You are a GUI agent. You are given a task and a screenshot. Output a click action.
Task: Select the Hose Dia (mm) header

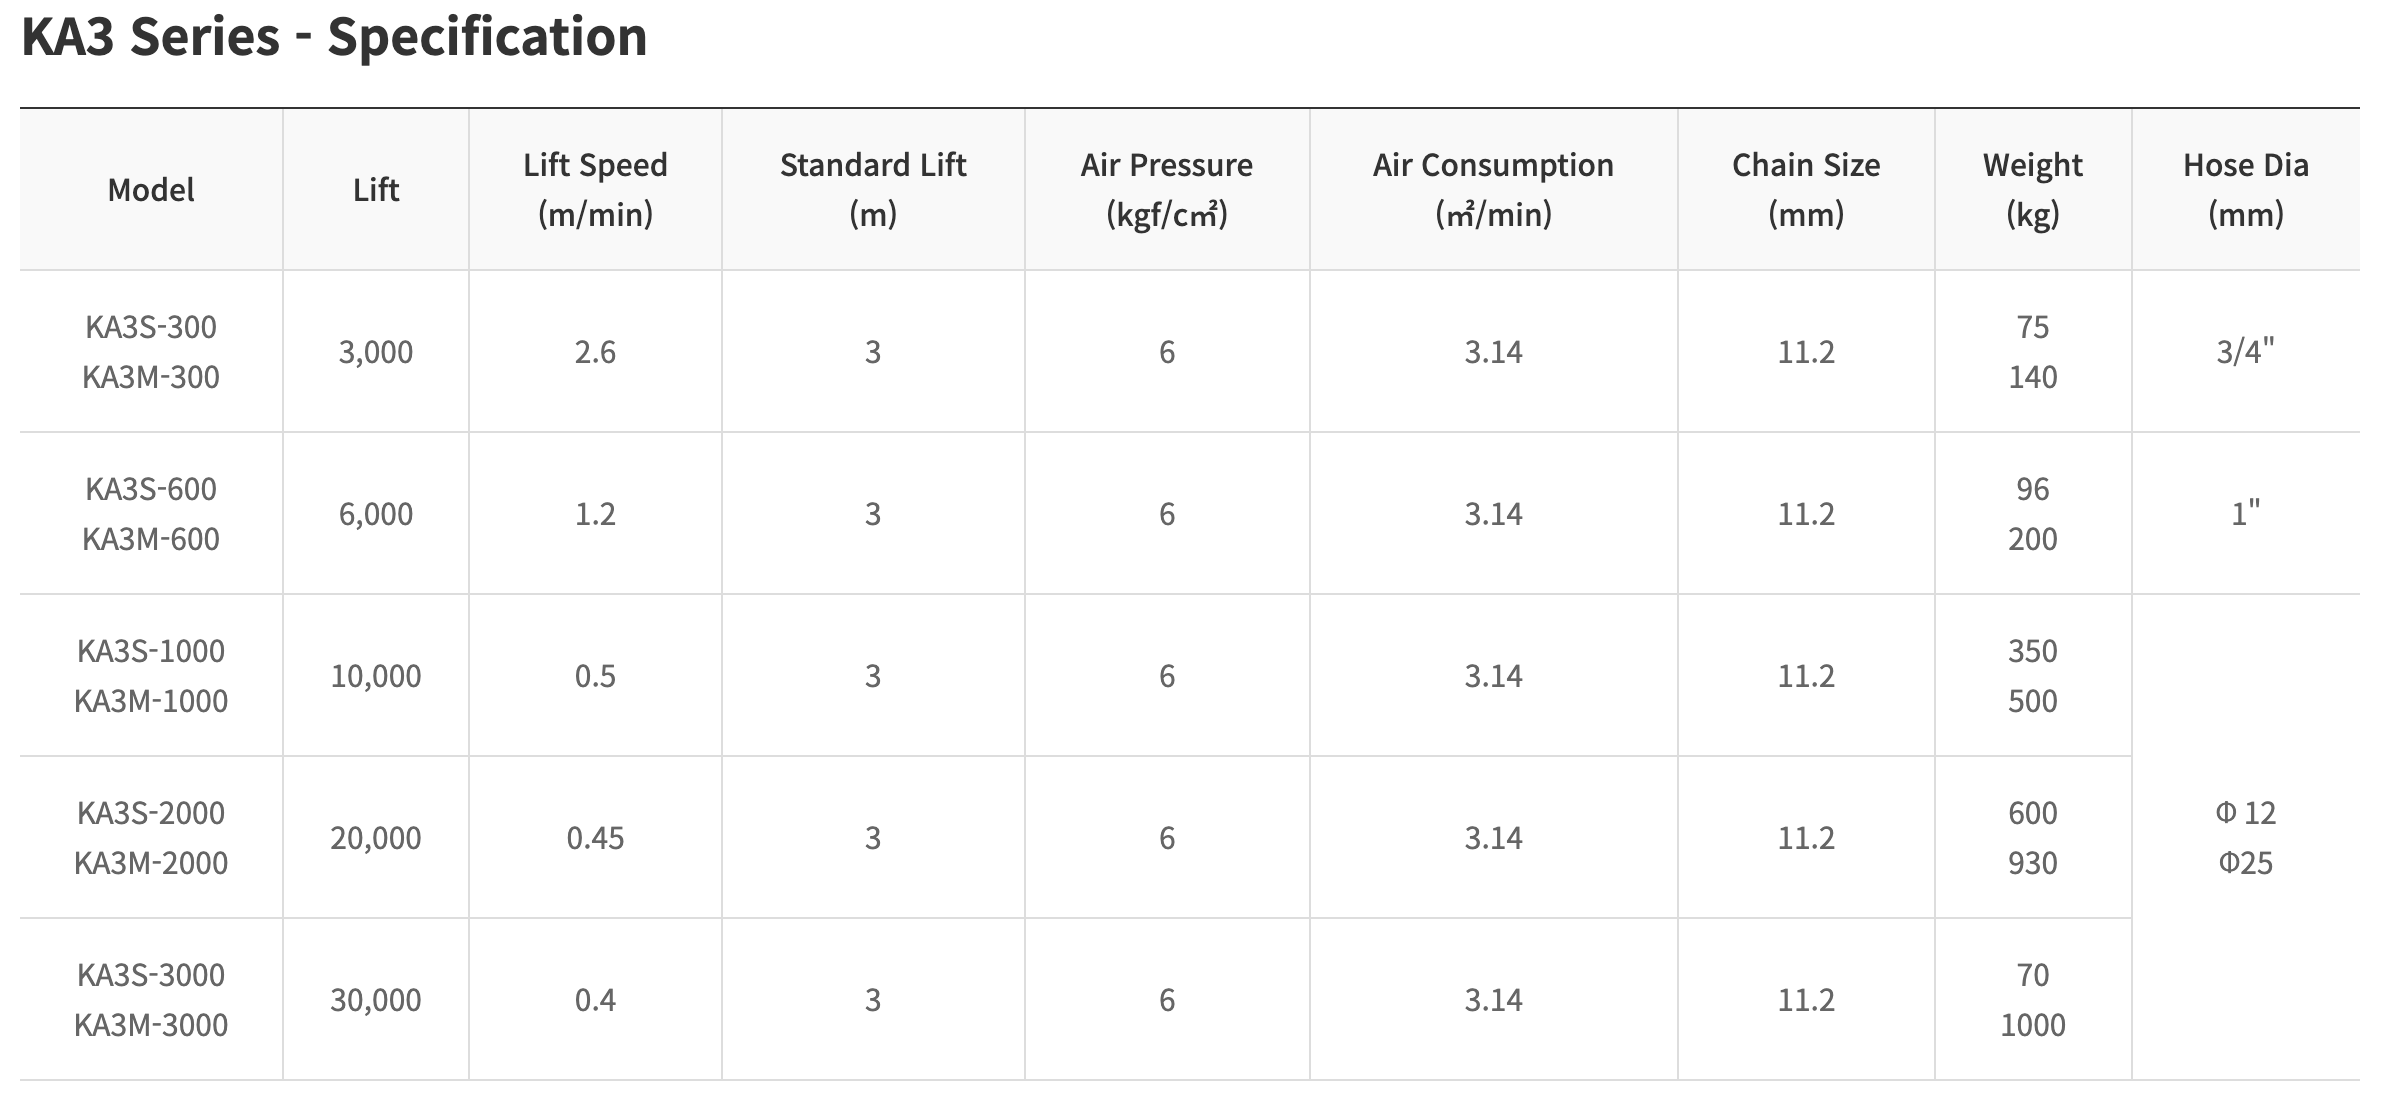2245,189
